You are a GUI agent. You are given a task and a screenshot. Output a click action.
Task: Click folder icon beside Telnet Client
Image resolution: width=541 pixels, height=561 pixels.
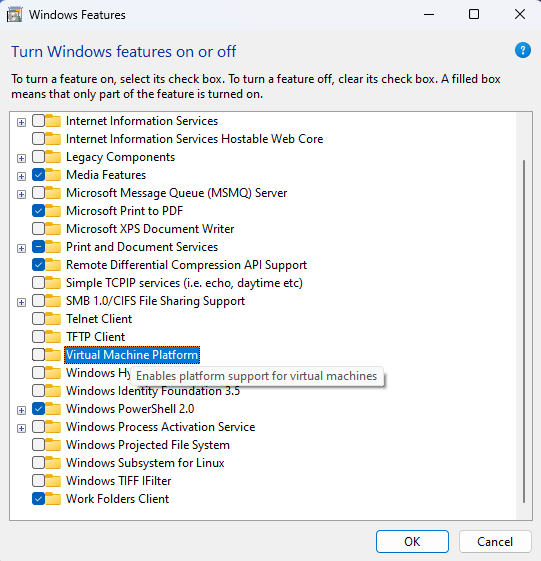[x=53, y=319]
